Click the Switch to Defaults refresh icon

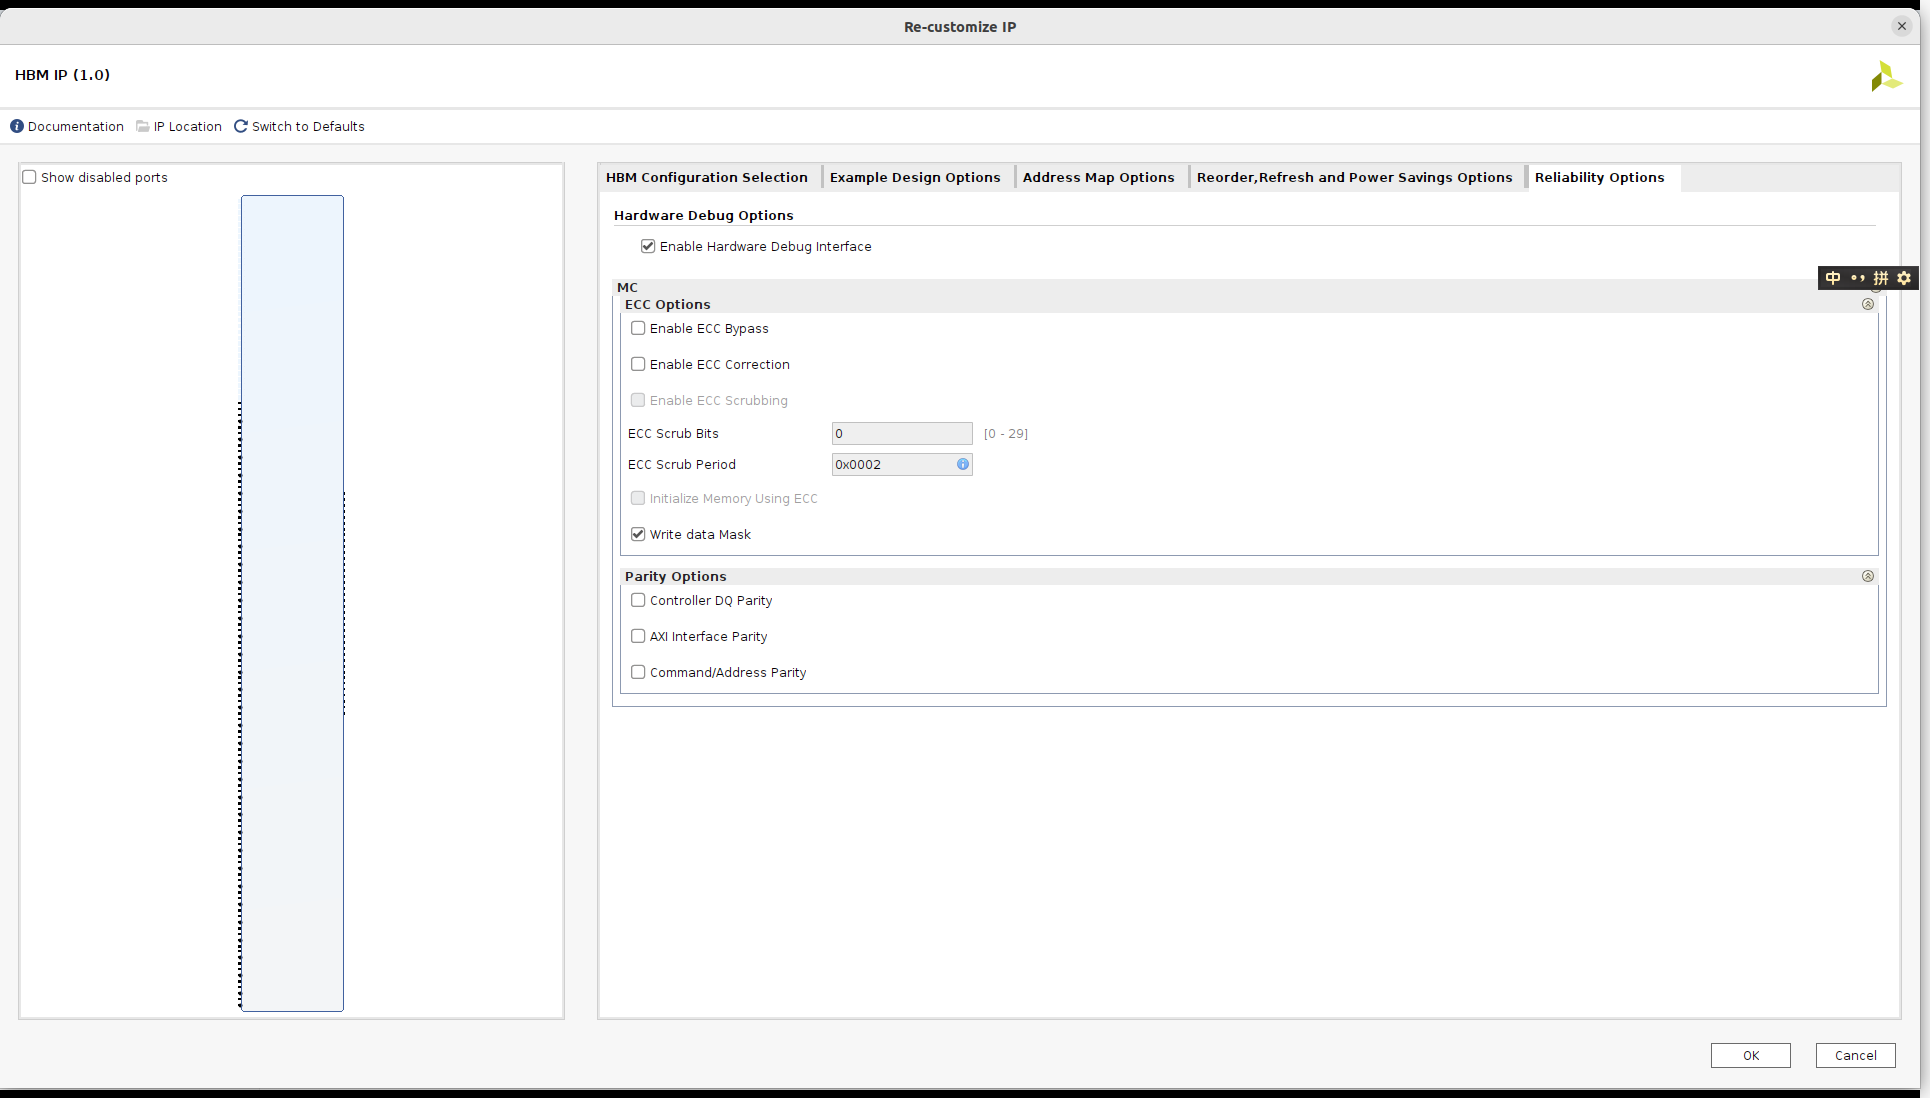tap(241, 126)
